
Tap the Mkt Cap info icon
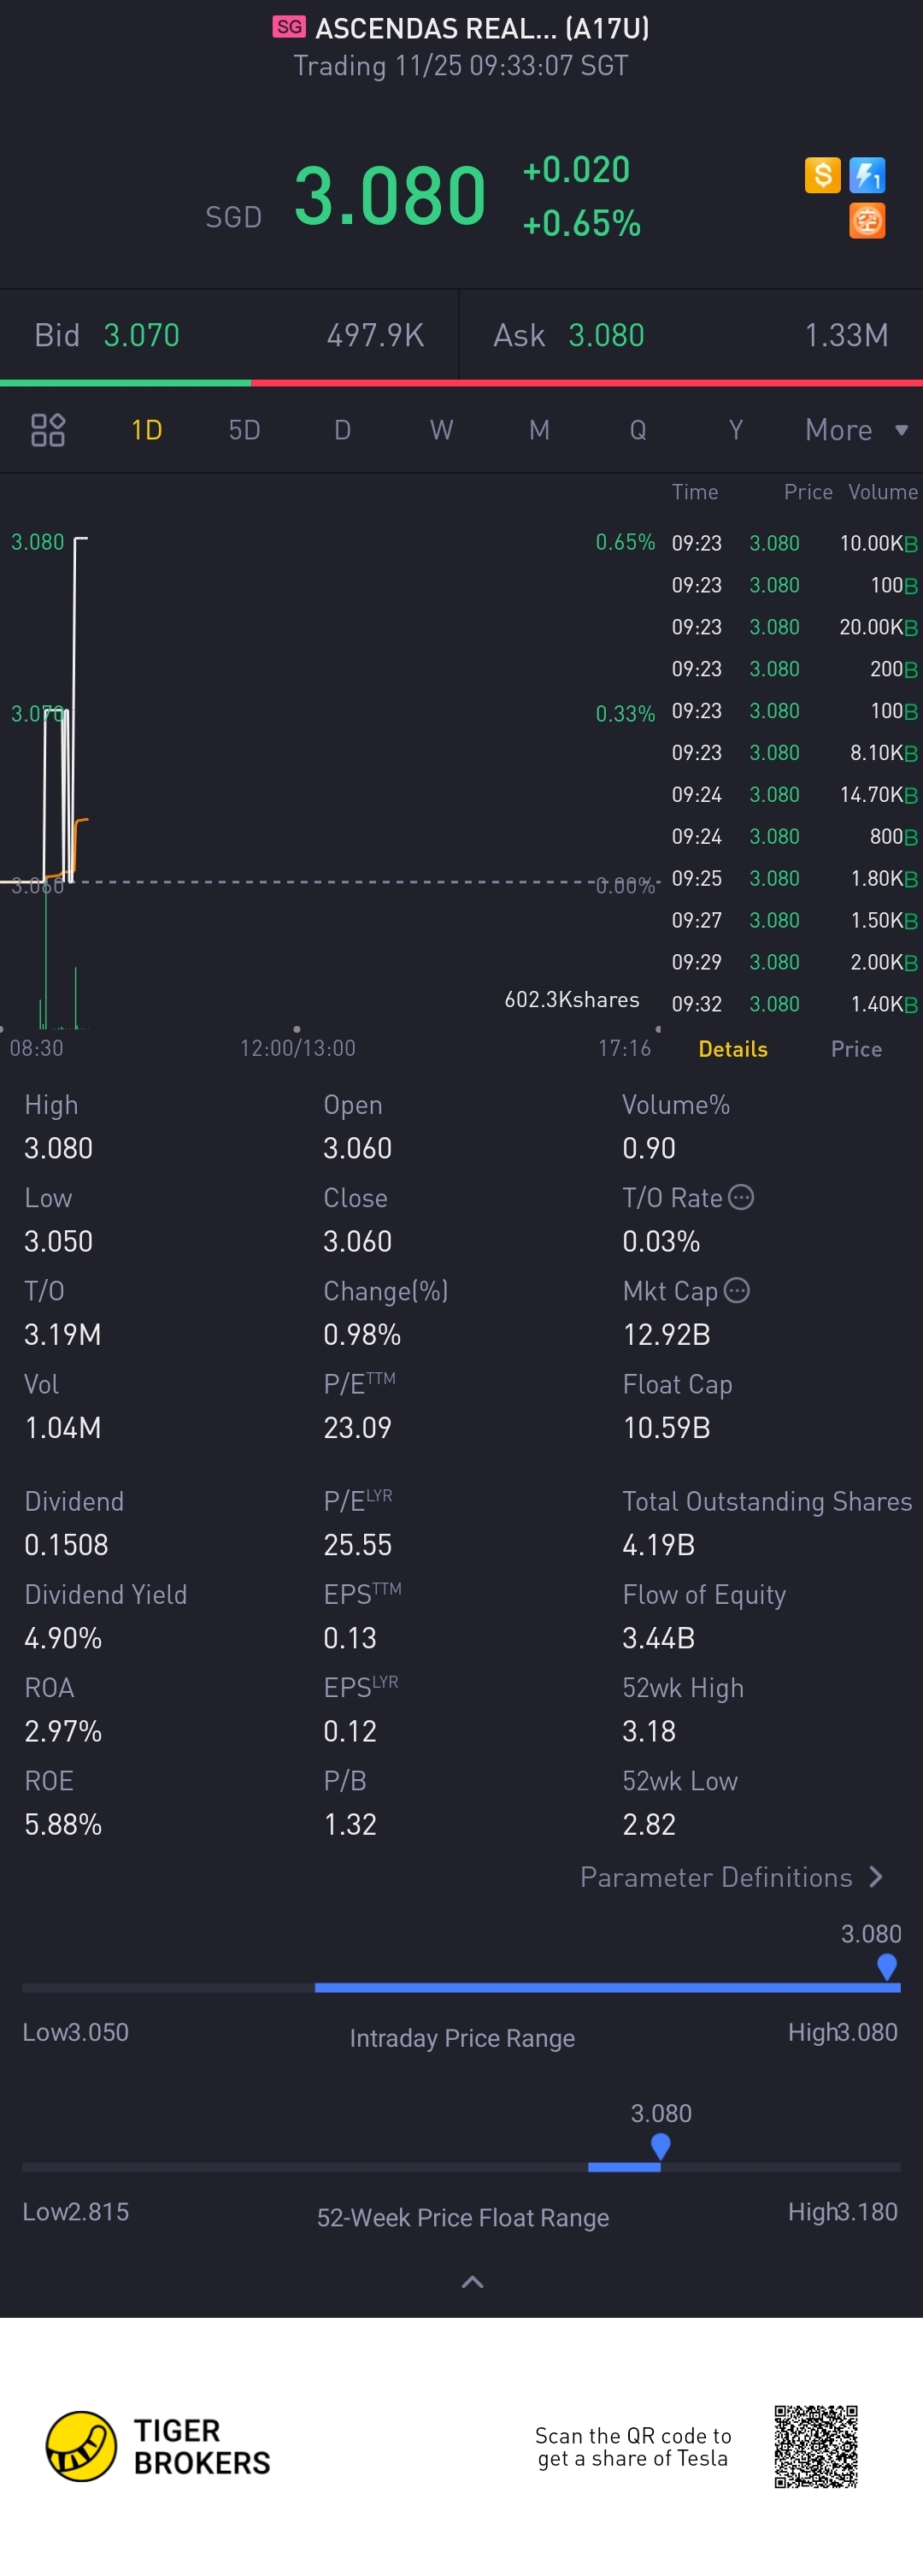[737, 1290]
